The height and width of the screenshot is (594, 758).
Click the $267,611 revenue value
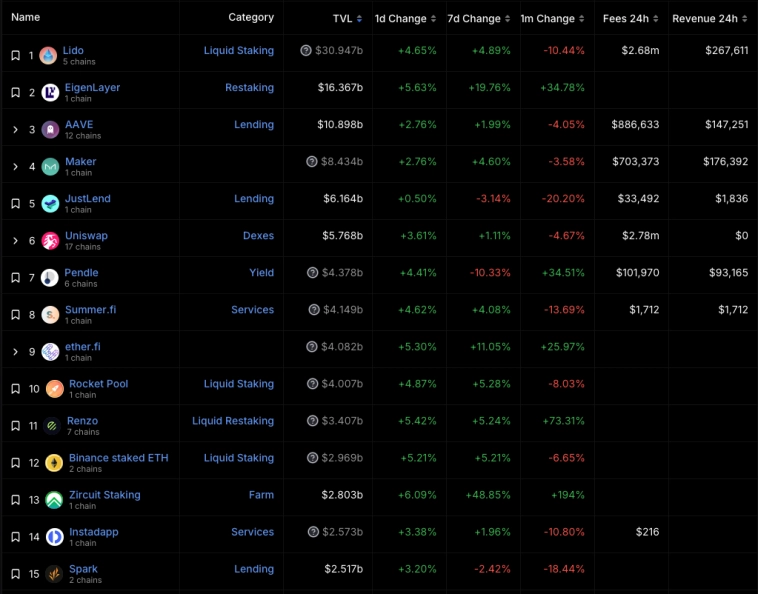coord(727,50)
